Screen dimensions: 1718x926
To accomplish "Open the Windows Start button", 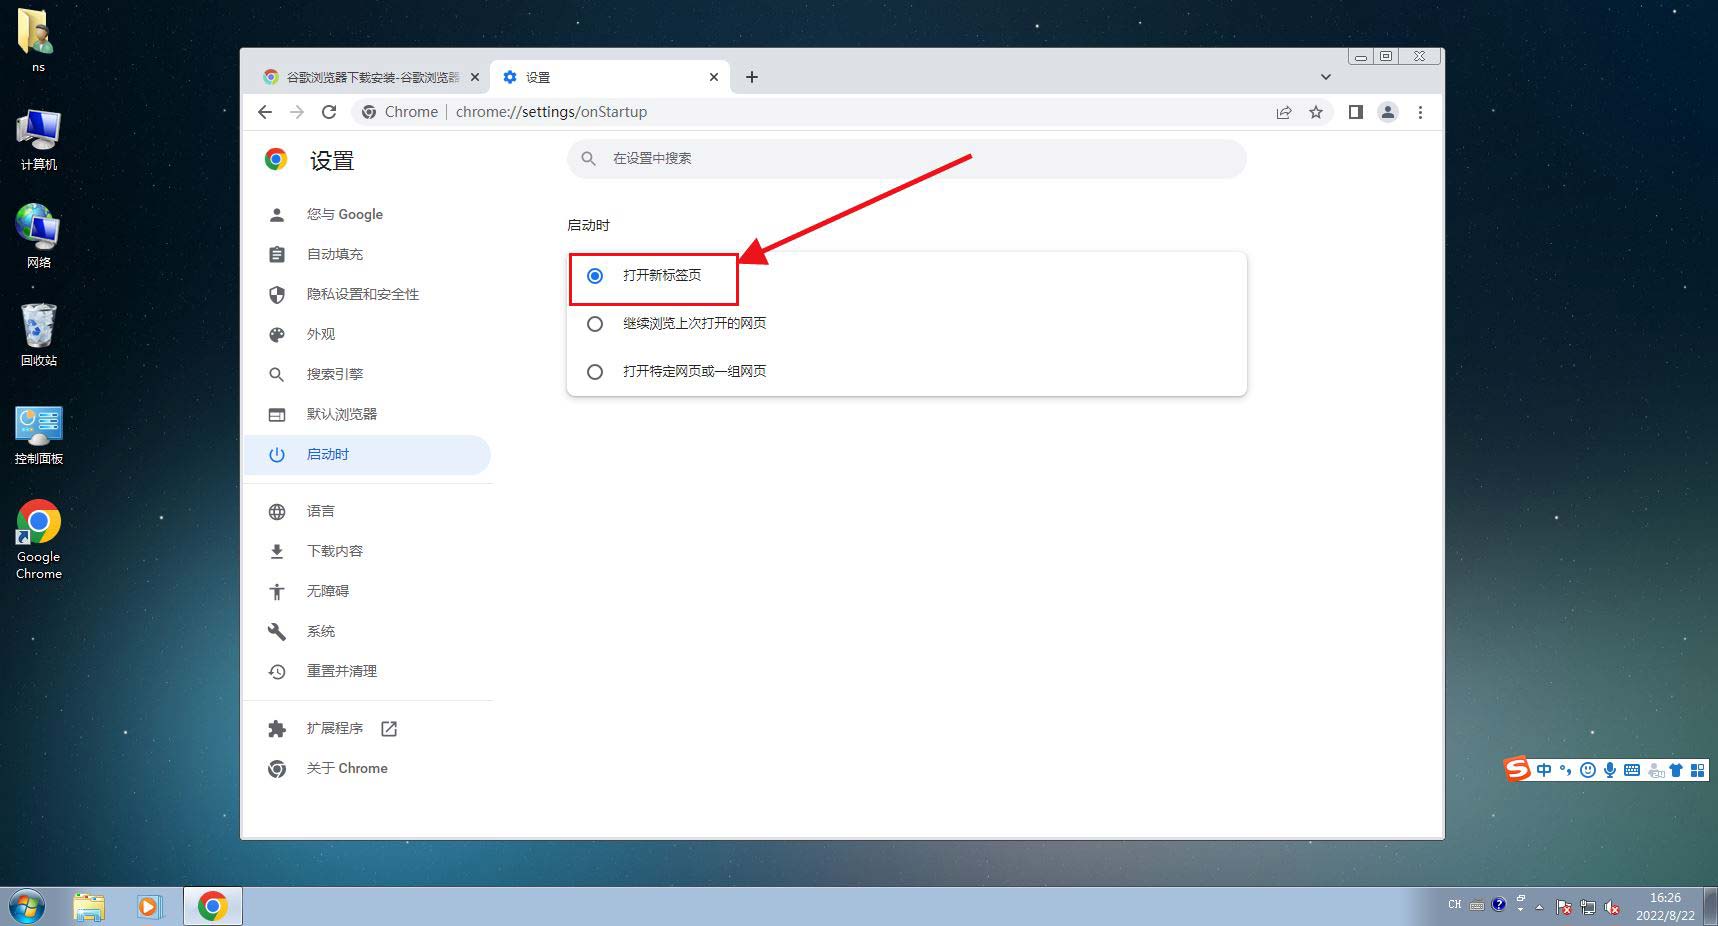I will click(27, 906).
